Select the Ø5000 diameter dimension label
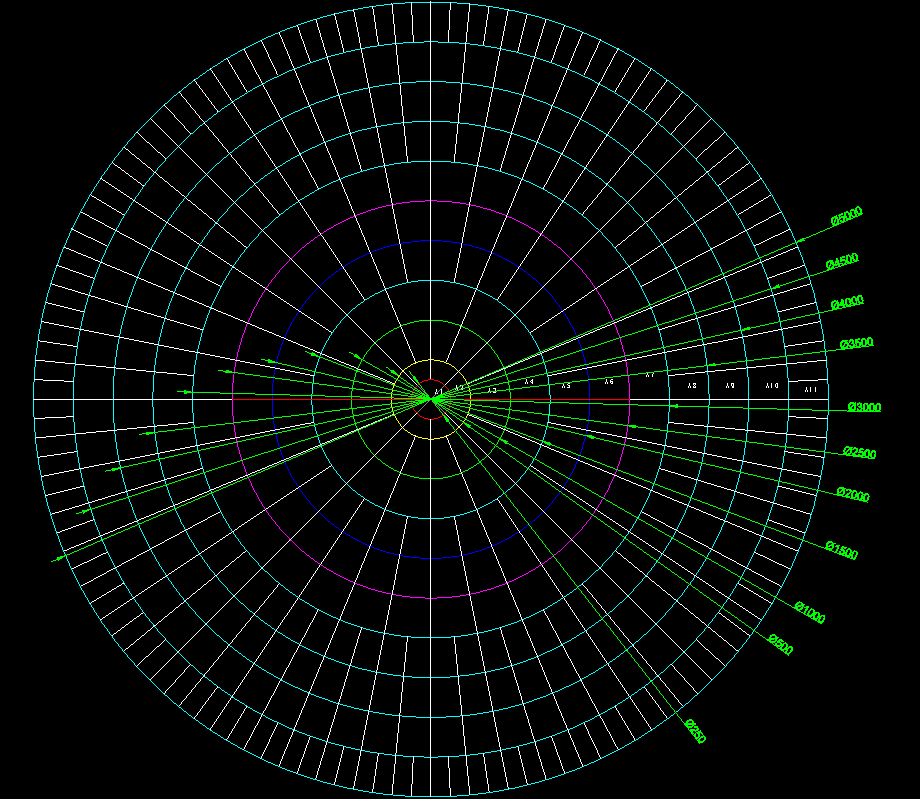The height and width of the screenshot is (799, 920). tap(846, 216)
